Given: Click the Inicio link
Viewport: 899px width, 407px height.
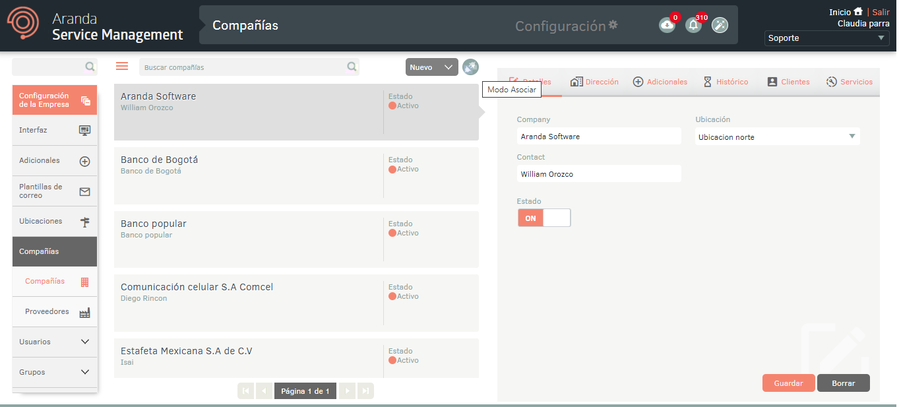Looking at the screenshot, I should (x=840, y=11).
